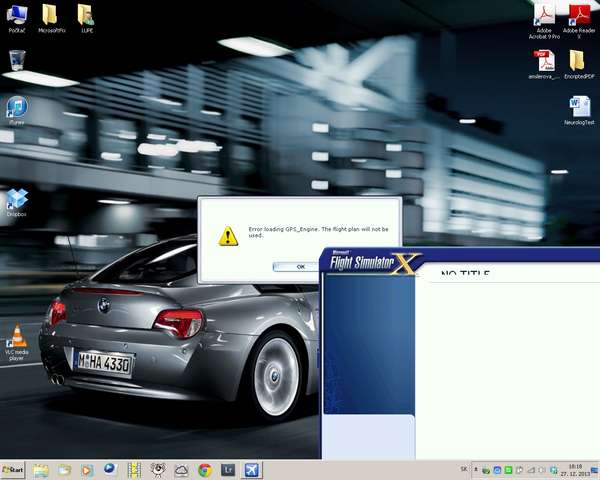The image size is (600, 480).
Task: Select the EncriptedPDF folder icon
Action: click(579, 64)
